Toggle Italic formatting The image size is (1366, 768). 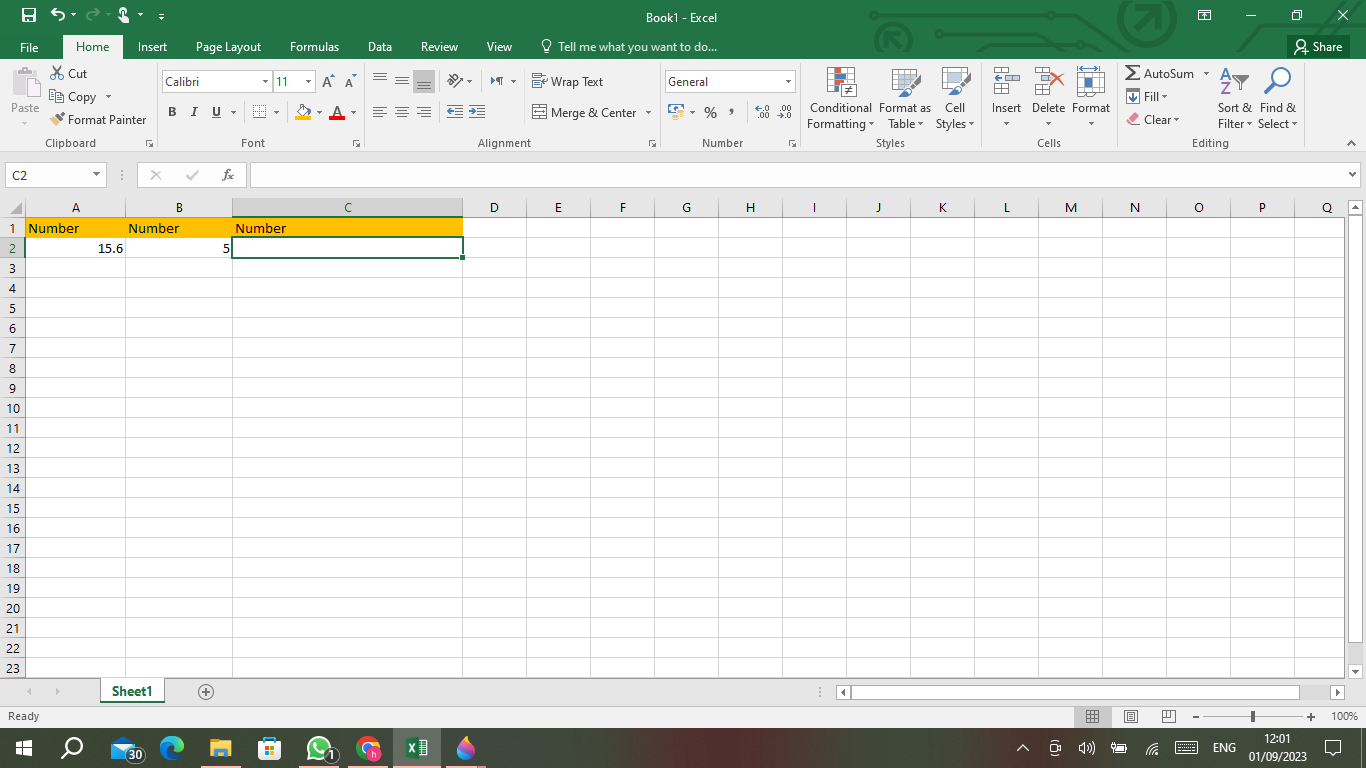point(194,111)
